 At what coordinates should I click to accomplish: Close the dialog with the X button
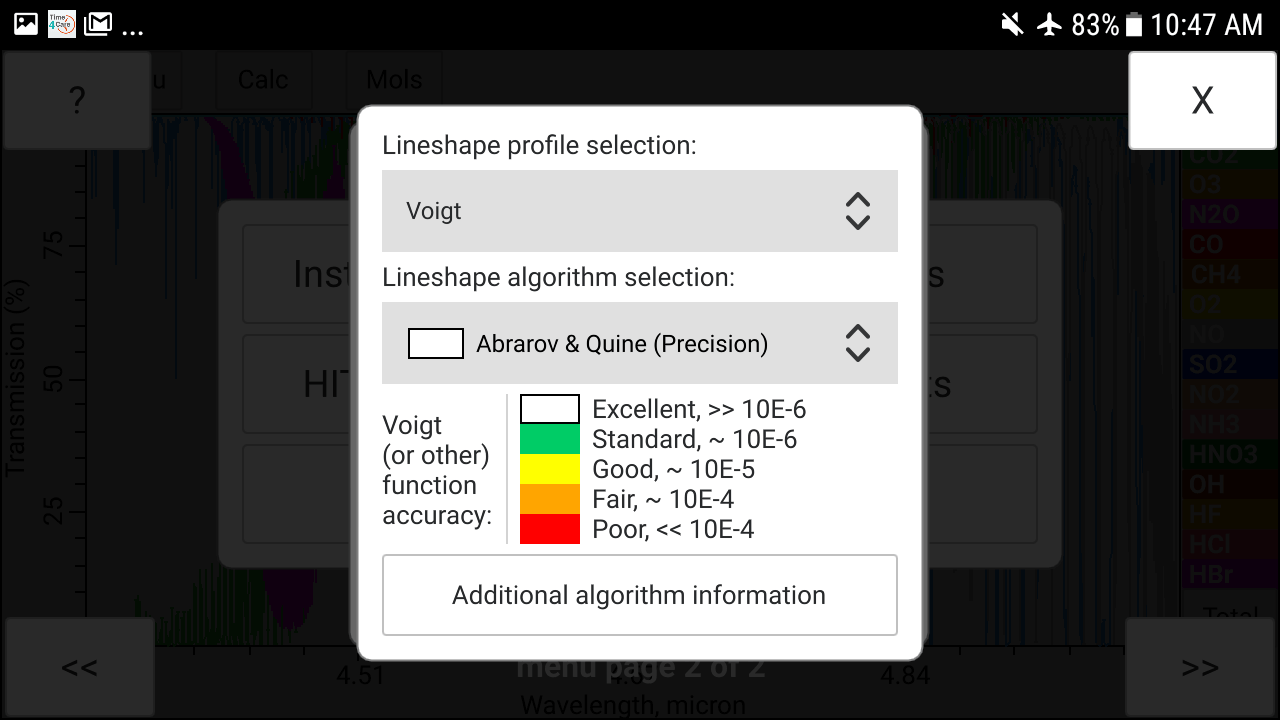(x=1202, y=100)
